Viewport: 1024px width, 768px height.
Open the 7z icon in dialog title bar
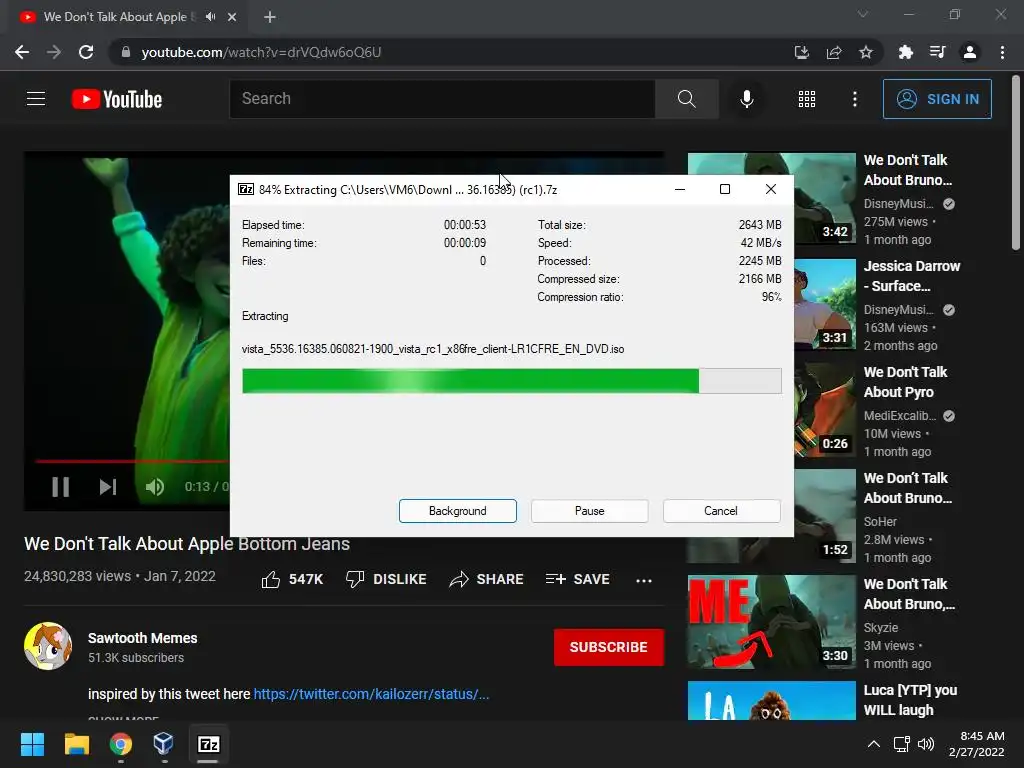tap(246, 189)
